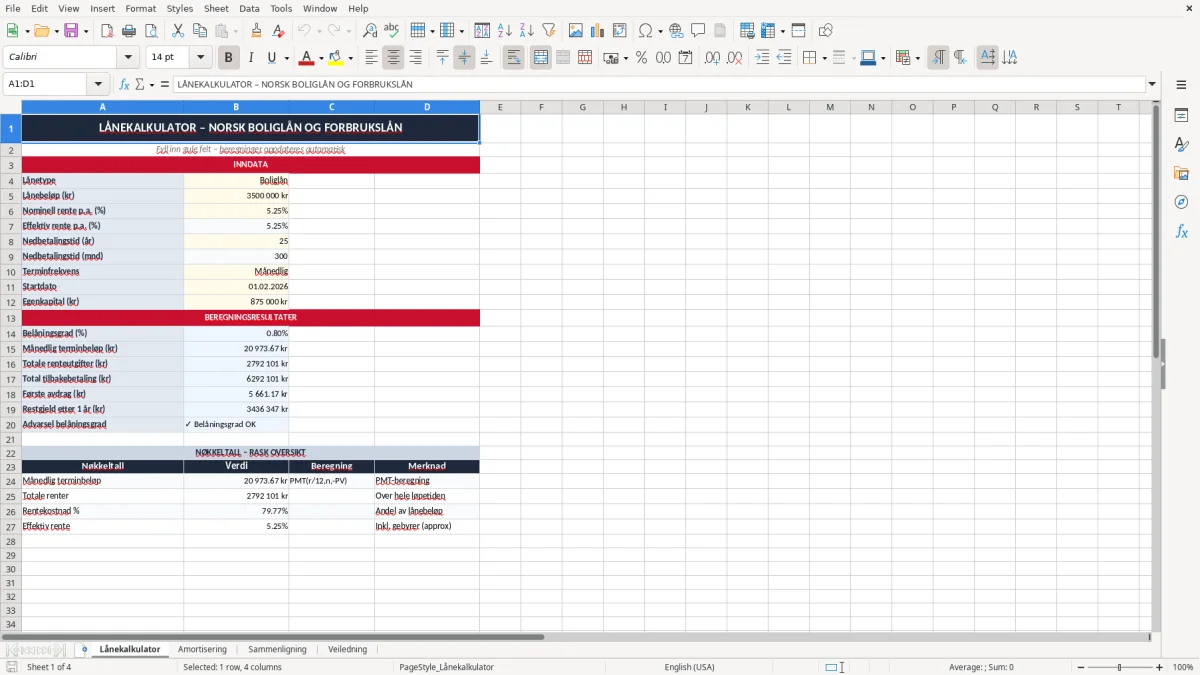Insert a comment
The width and height of the screenshot is (1200, 675).
point(698,31)
